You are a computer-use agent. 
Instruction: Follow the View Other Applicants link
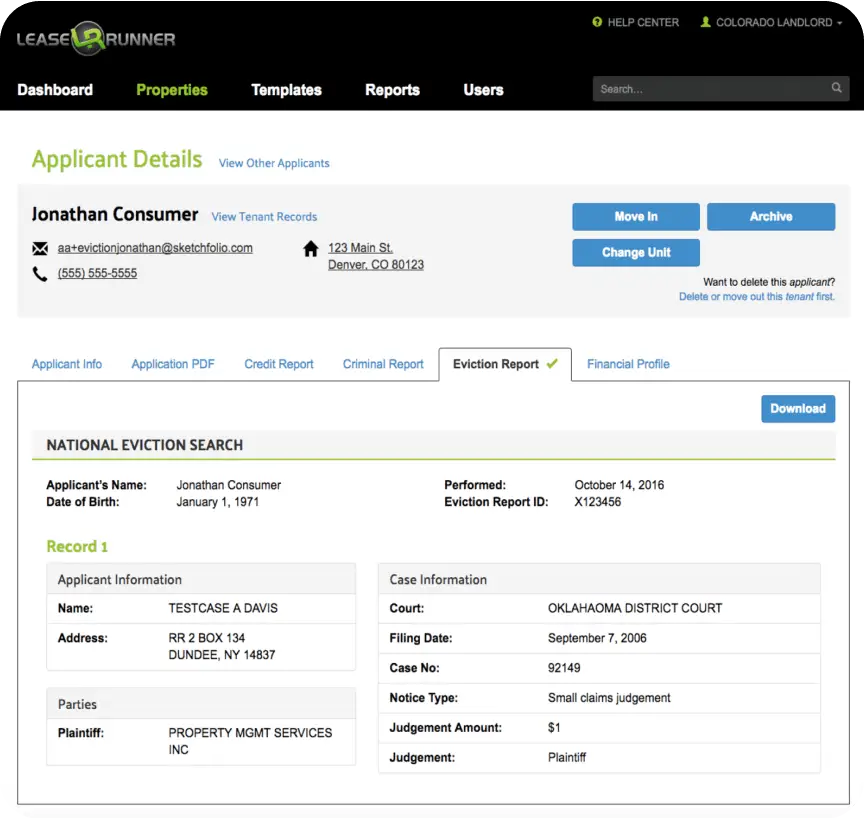point(274,163)
